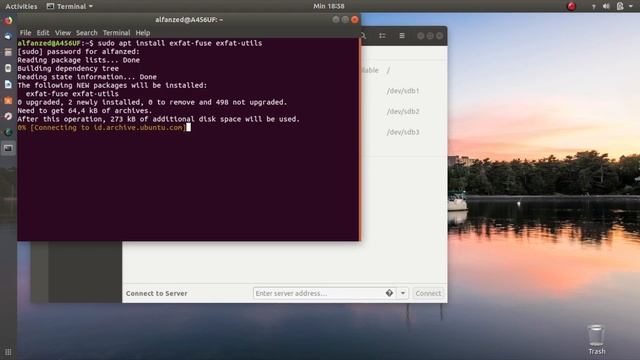Select the /dev/sdb1 entry in Files
Image resolution: width=640 pixels, height=360 pixels.
403,91
